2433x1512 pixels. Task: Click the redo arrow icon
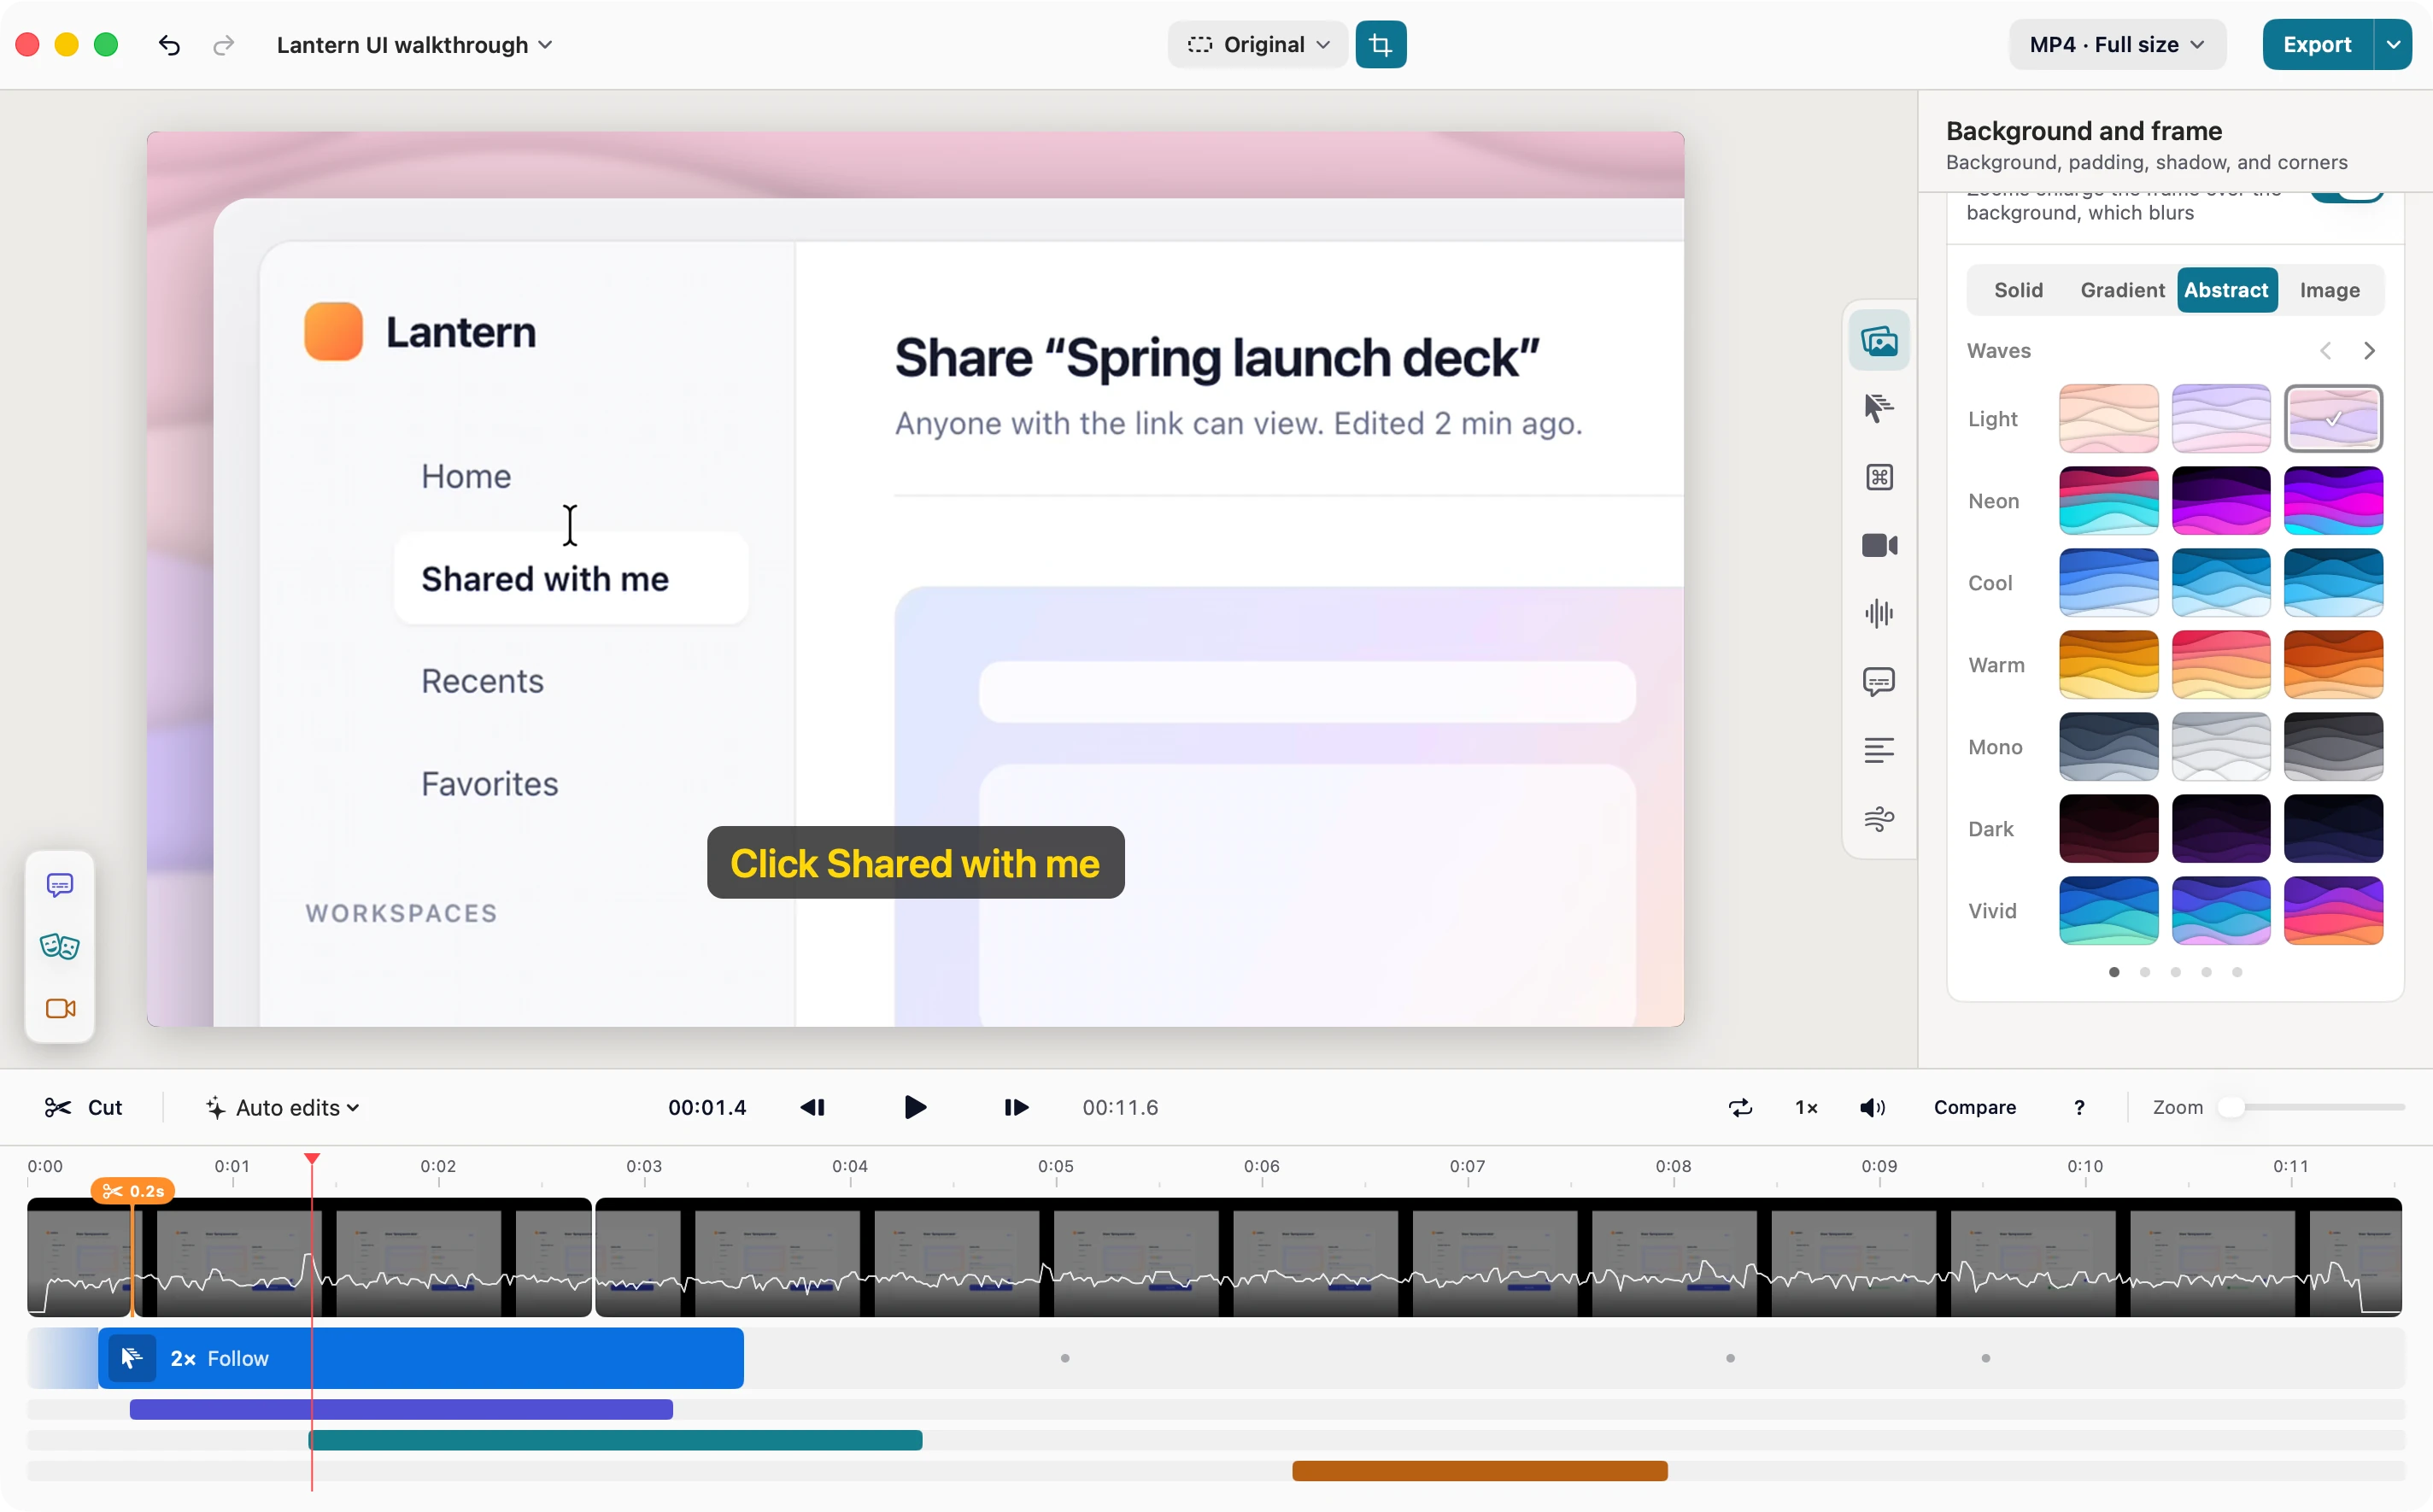click(224, 45)
